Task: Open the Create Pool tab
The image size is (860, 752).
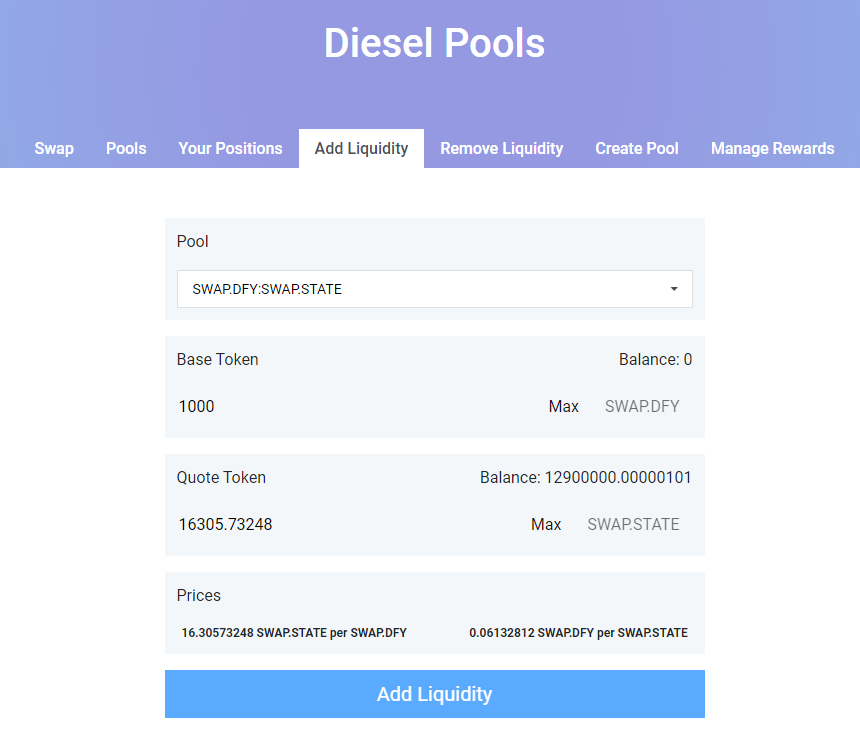Action: pos(637,148)
